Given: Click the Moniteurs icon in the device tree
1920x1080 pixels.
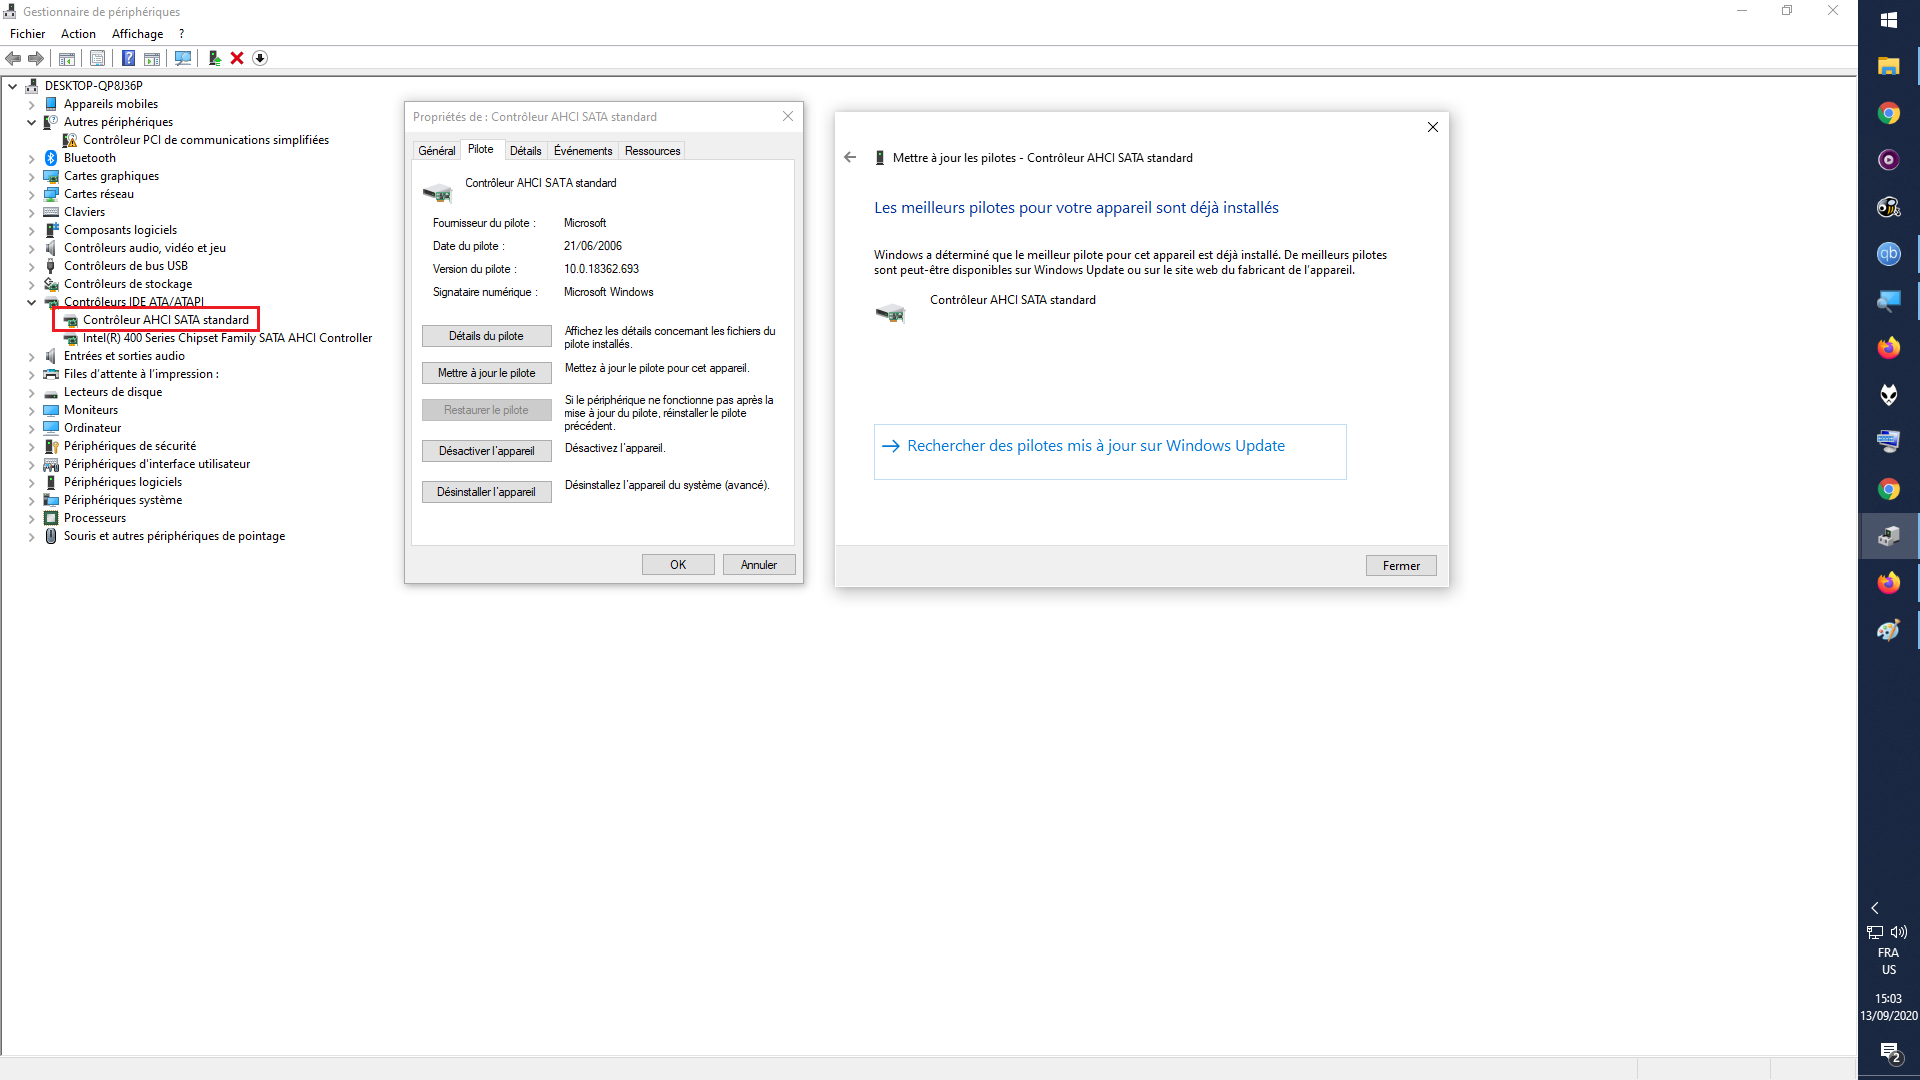Looking at the screenshot, I should pyautogui.click(x=51, y=410).
